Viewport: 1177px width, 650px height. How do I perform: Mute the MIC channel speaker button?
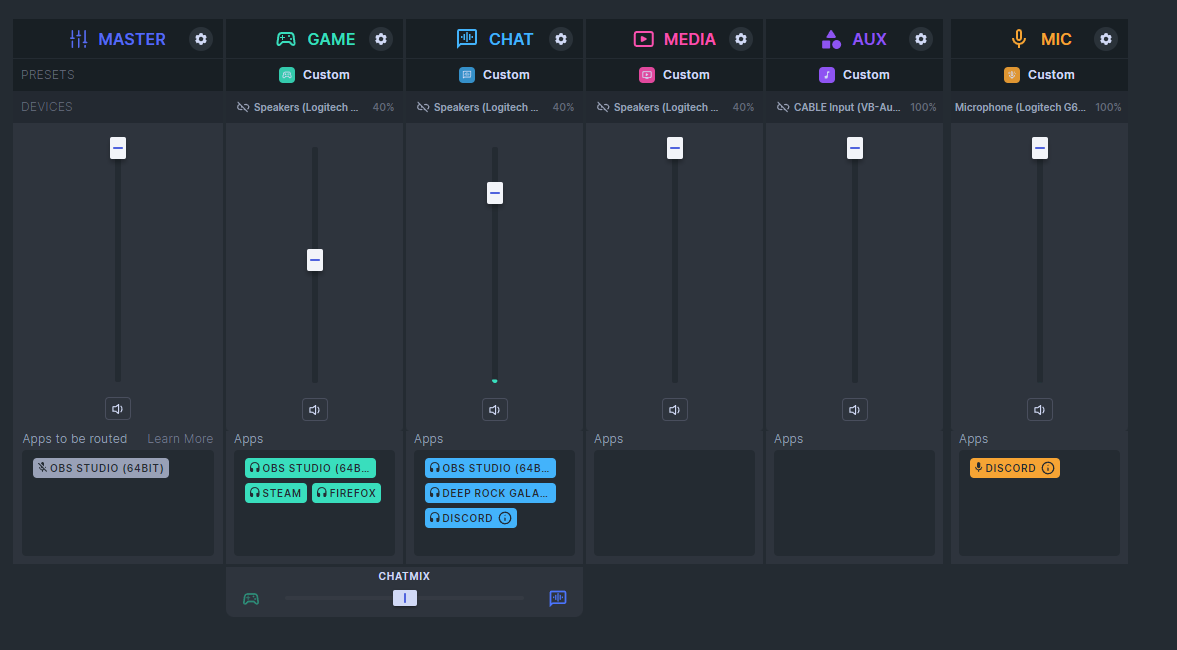coord(1040,410)
